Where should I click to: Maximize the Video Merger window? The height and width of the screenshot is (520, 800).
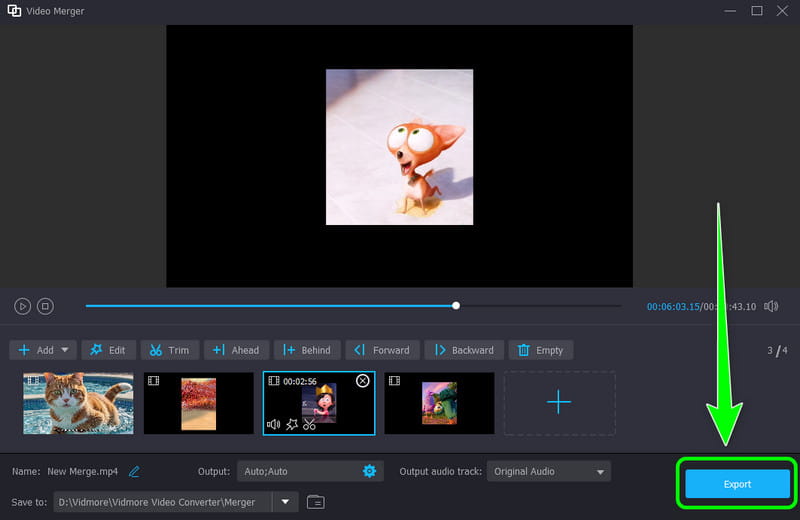pos(757,11)
